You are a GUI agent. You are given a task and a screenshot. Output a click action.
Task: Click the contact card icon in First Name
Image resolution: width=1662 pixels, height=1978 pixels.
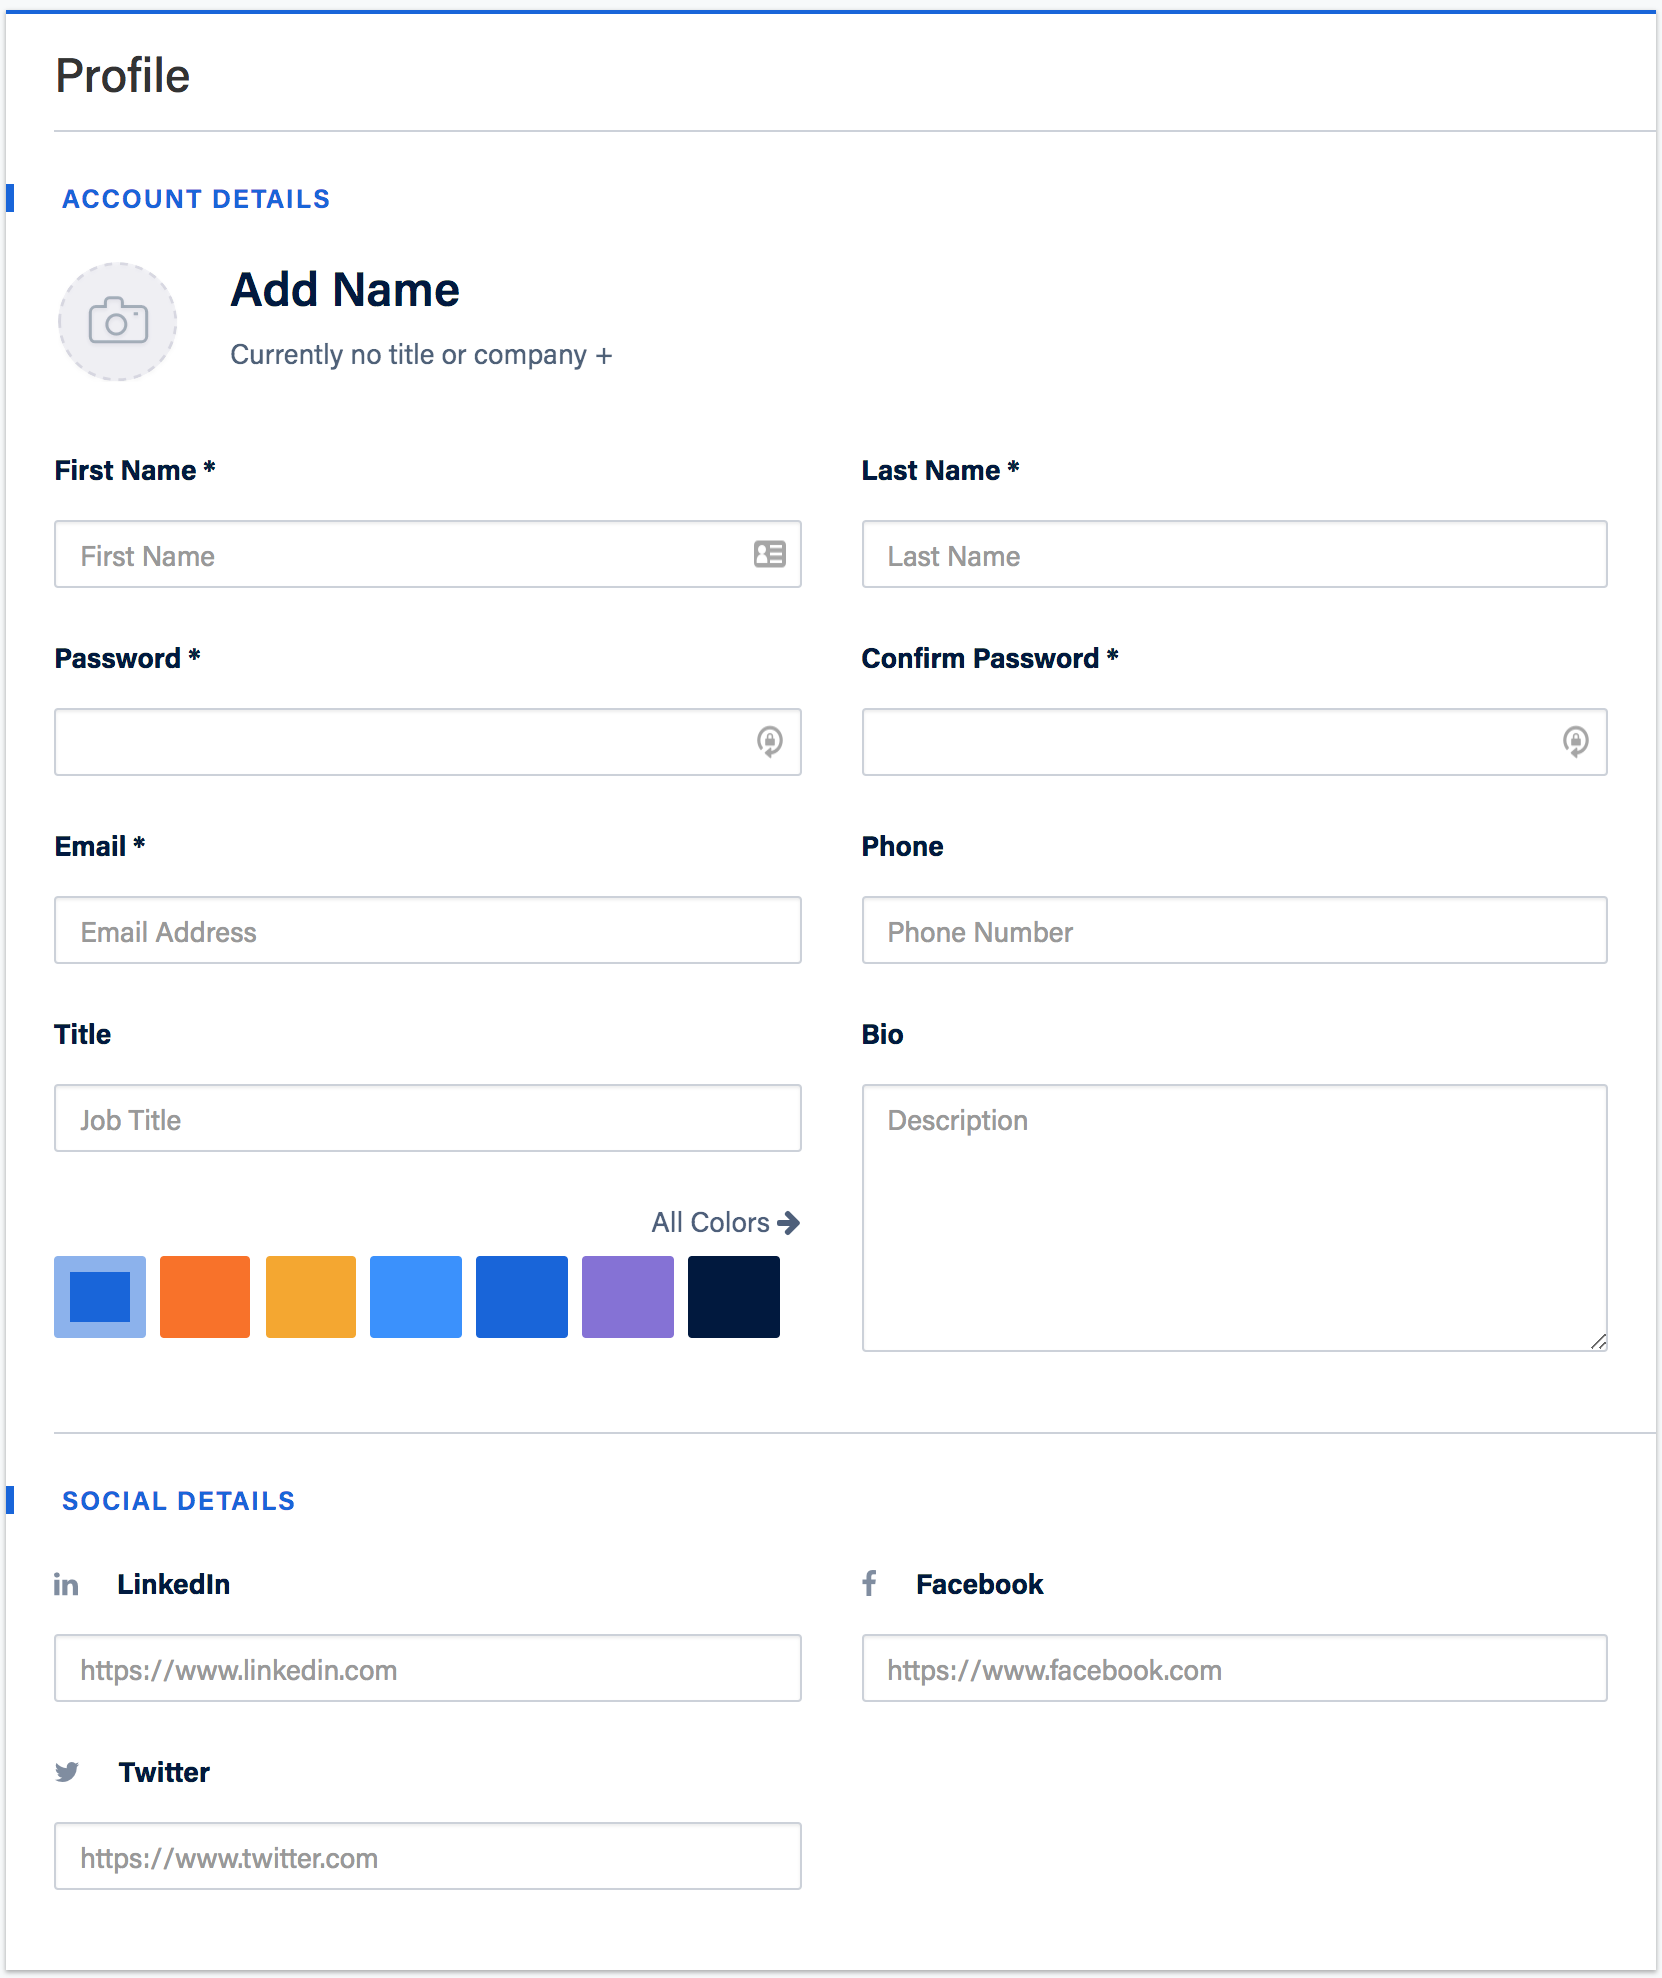point(769,554)
